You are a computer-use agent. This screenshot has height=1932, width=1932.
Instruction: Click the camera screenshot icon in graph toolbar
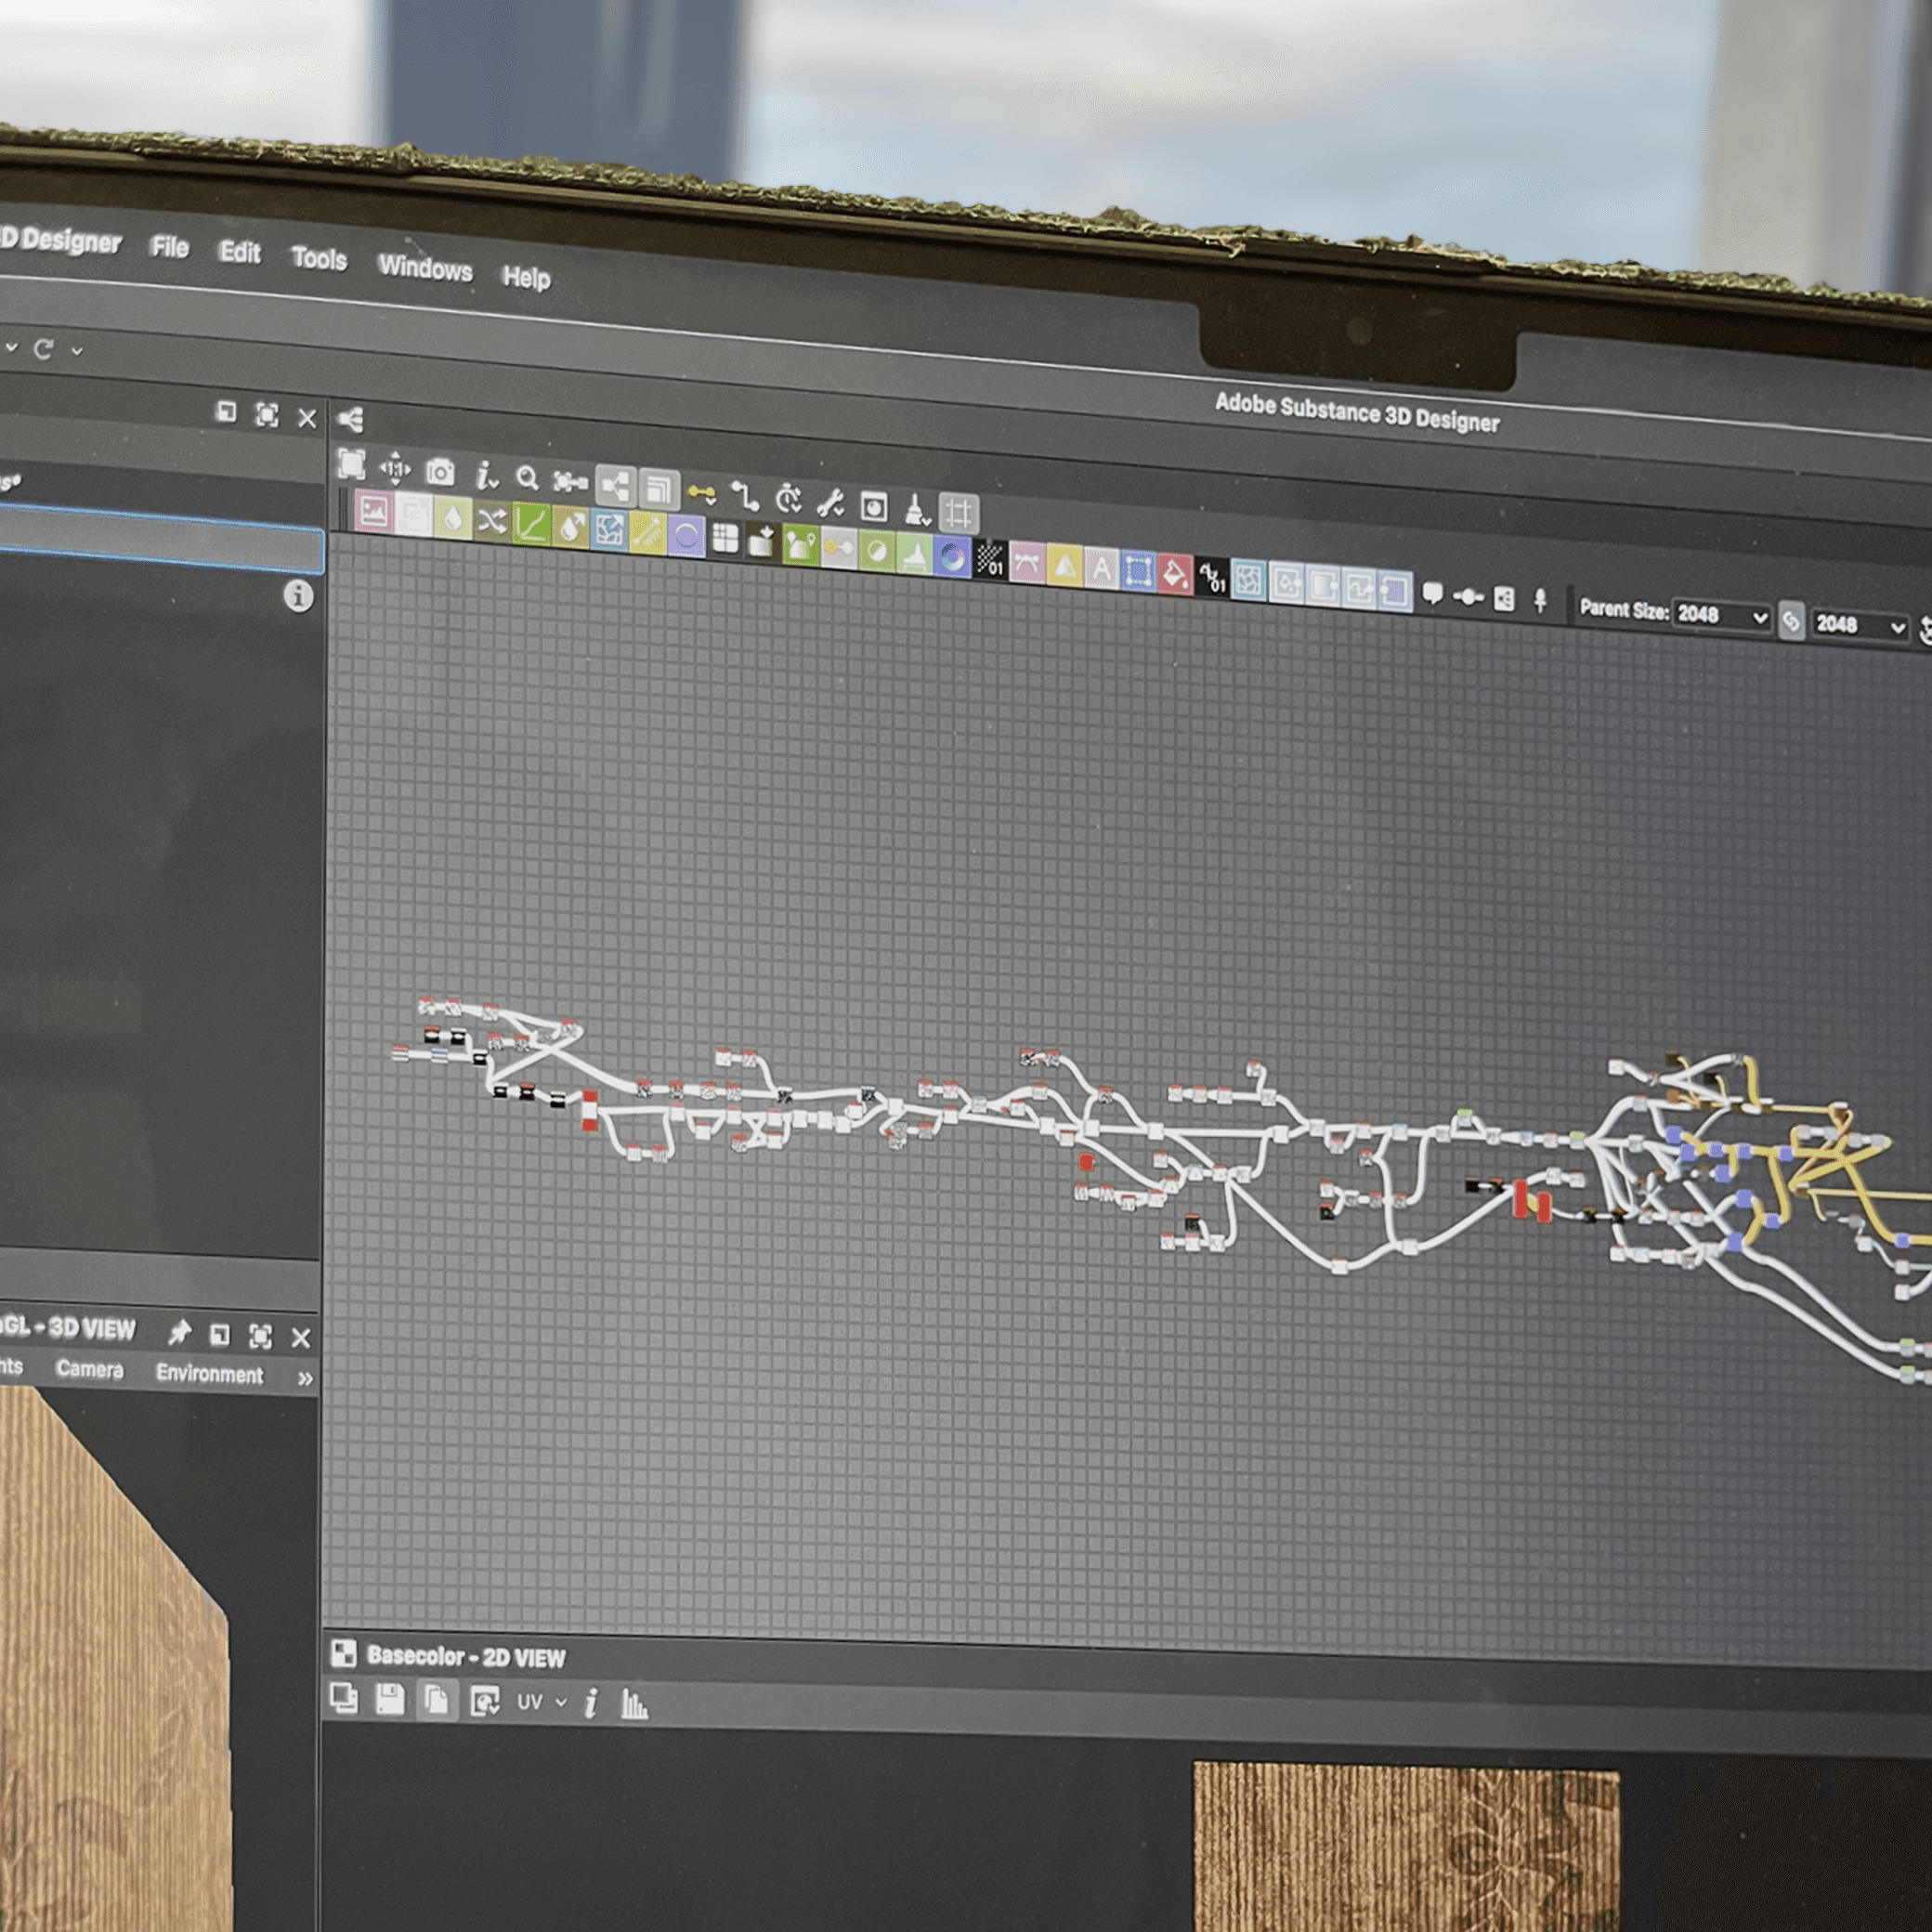point(440,472)
